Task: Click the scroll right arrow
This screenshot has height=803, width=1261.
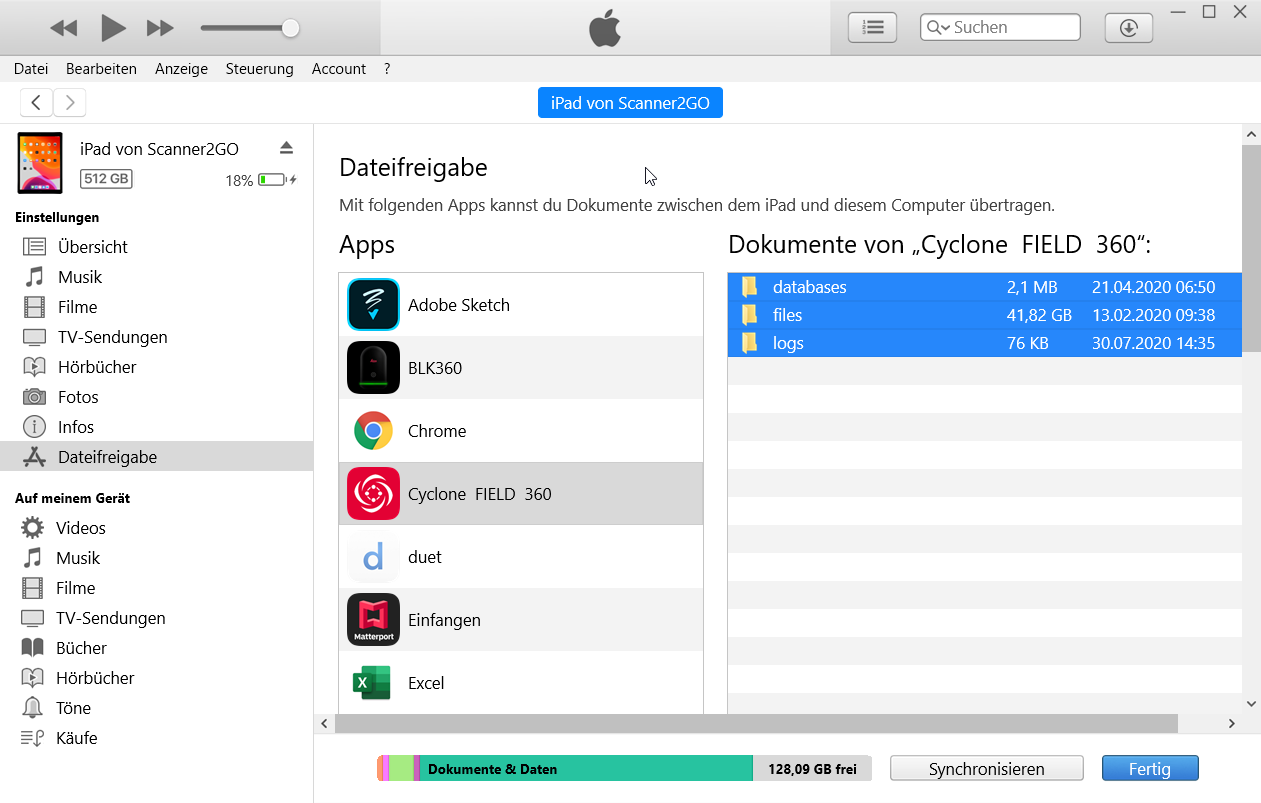Action: click(1232, 723)
